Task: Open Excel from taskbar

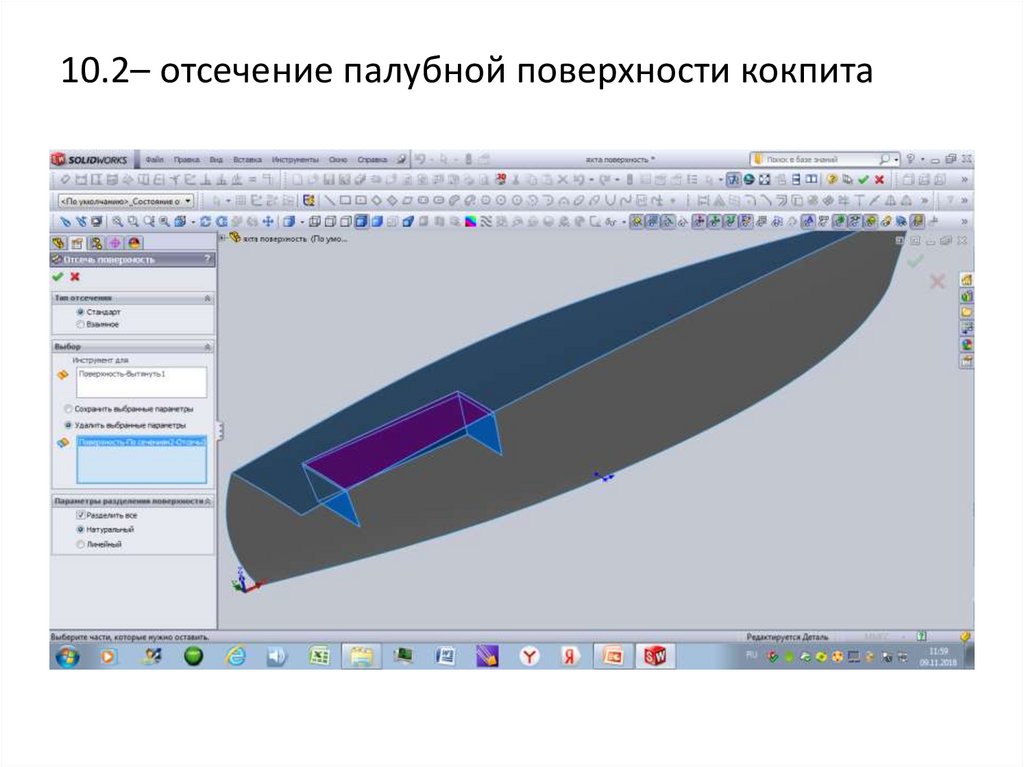Action: pyautogui.click(x=319, y=656)
